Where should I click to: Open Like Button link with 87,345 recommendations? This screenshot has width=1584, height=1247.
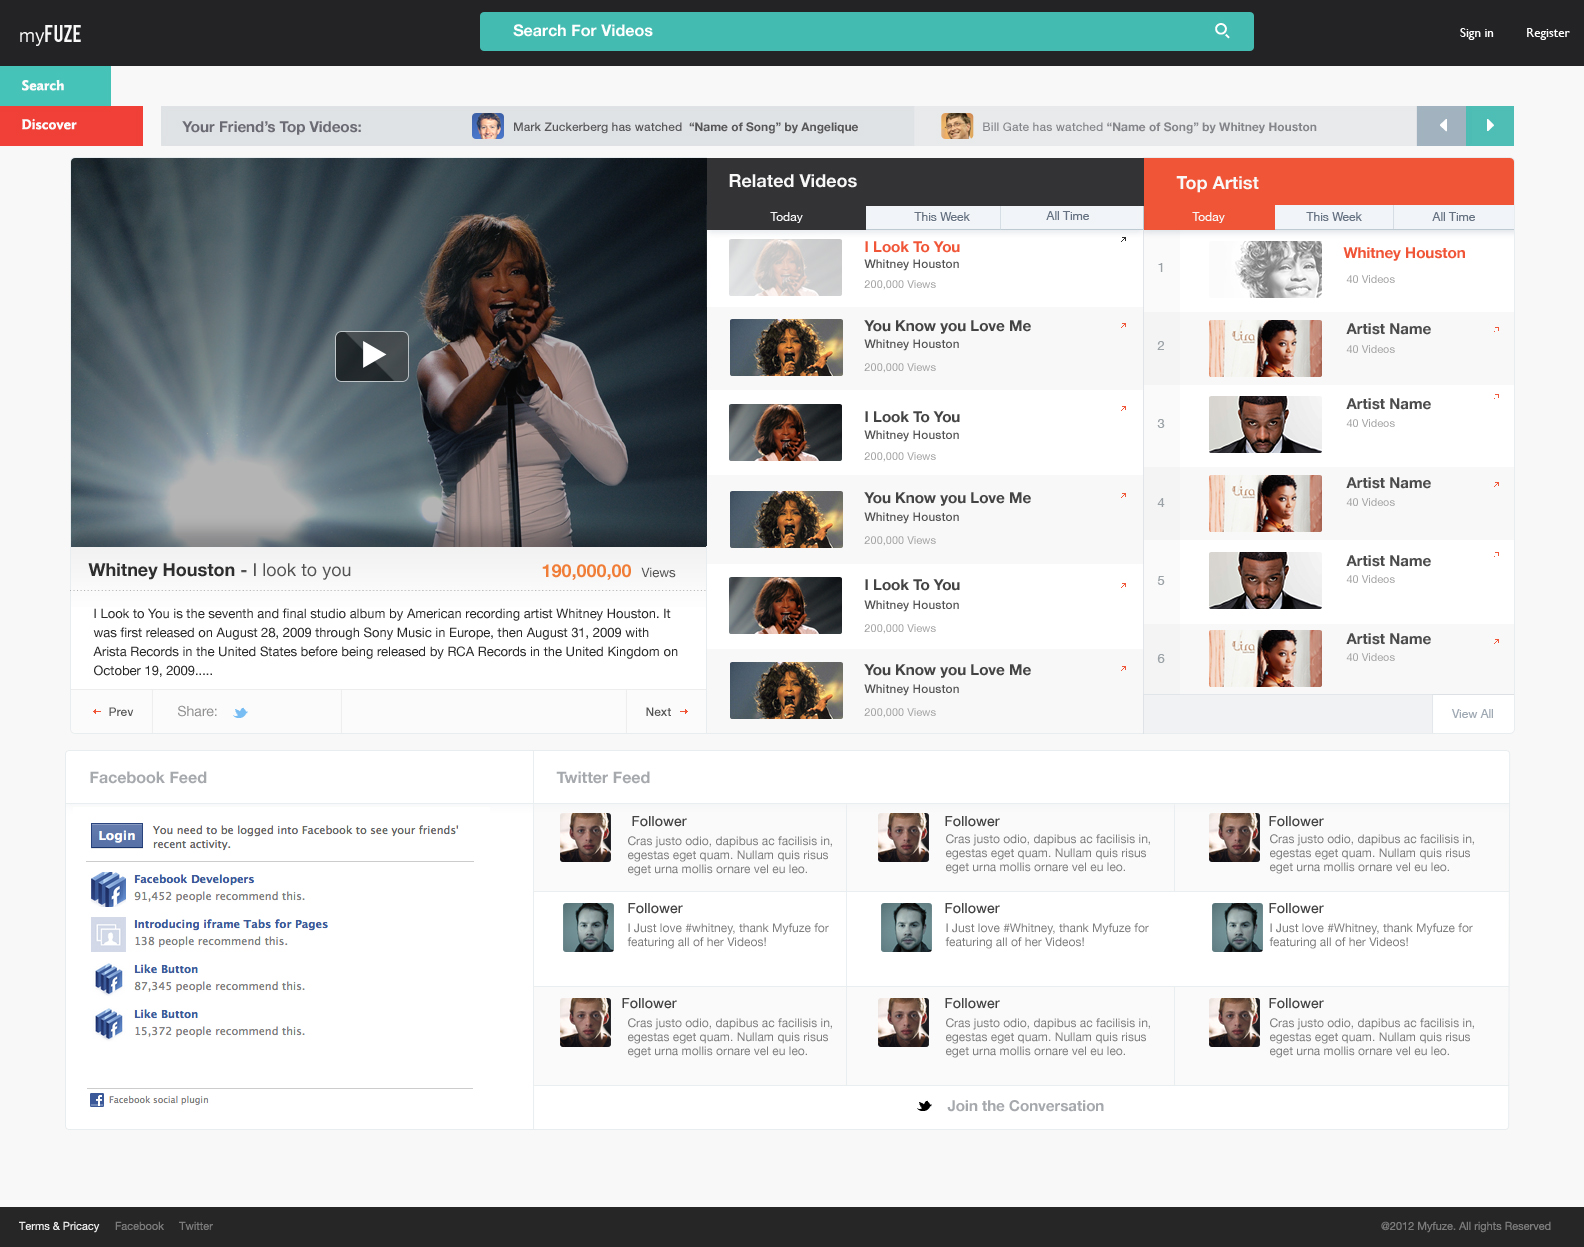click(x=166, y=969)
